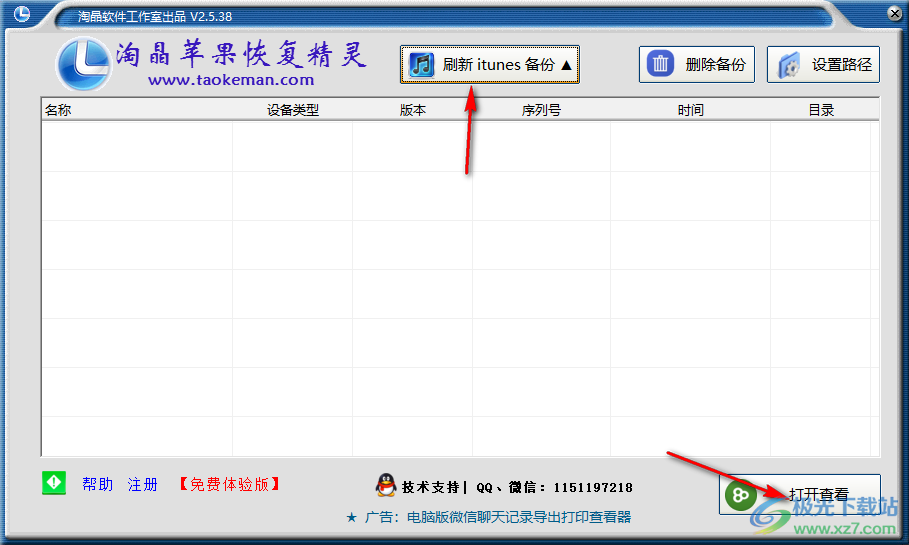Viewport: 909px width, 545px height.
Task: Open the 帮助 help link
Action: point(97,484)
